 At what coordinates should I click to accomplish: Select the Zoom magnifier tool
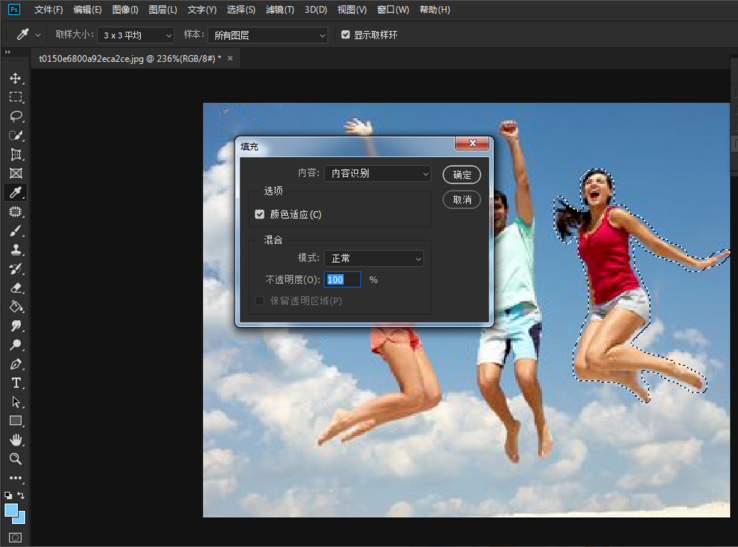point(16,459)
